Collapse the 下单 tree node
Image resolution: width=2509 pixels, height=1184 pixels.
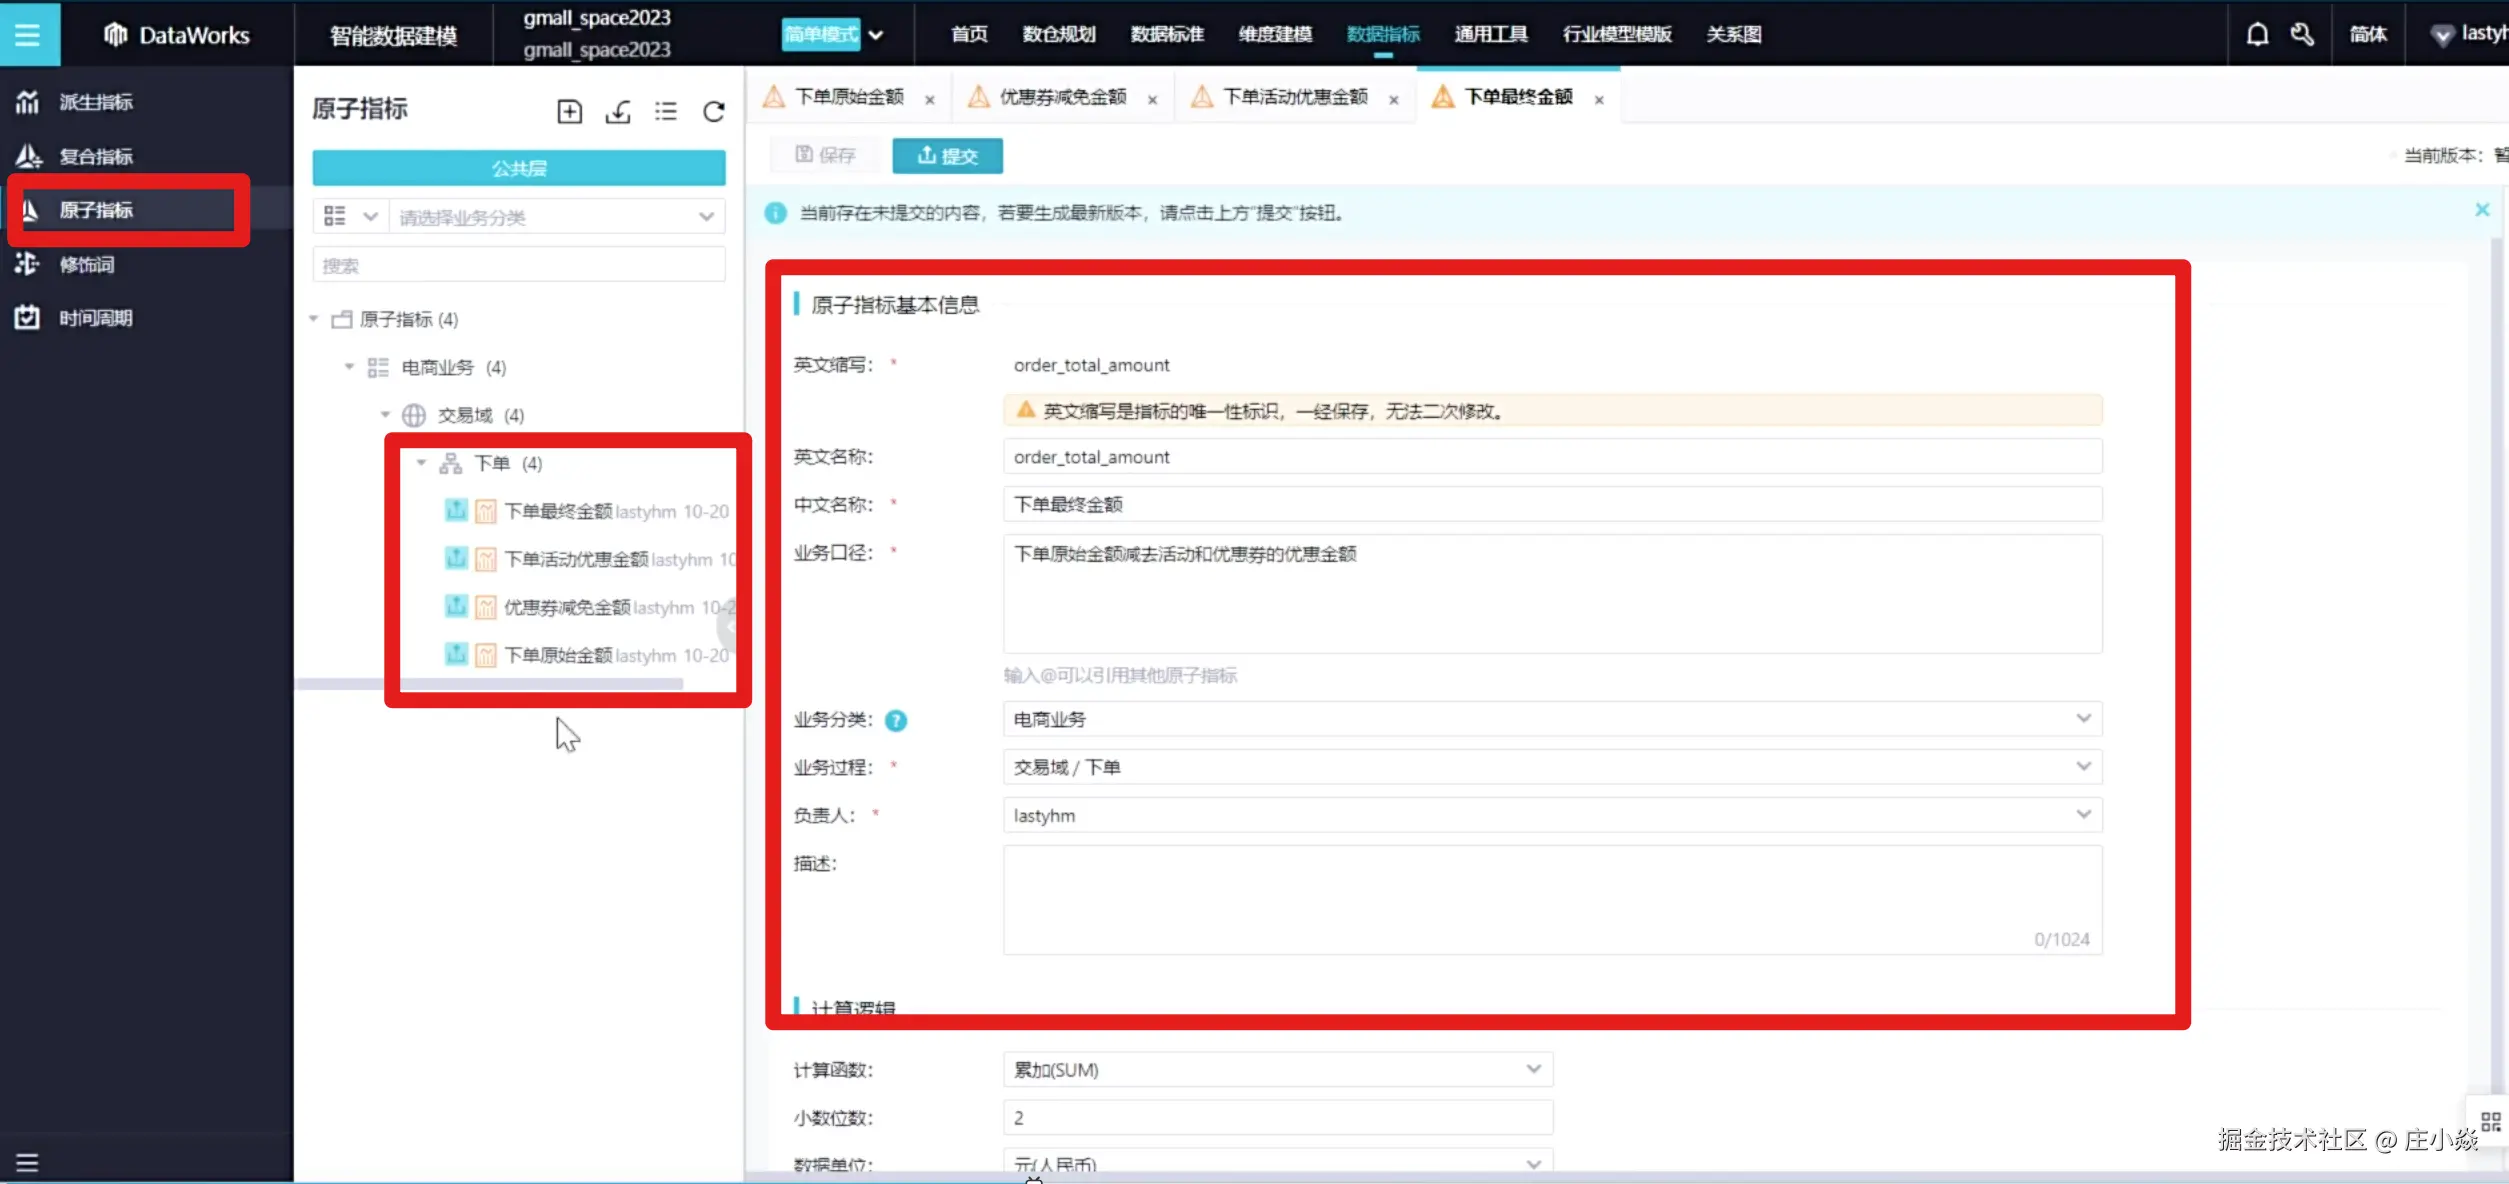pyautogui.click(x=422, y=463)
